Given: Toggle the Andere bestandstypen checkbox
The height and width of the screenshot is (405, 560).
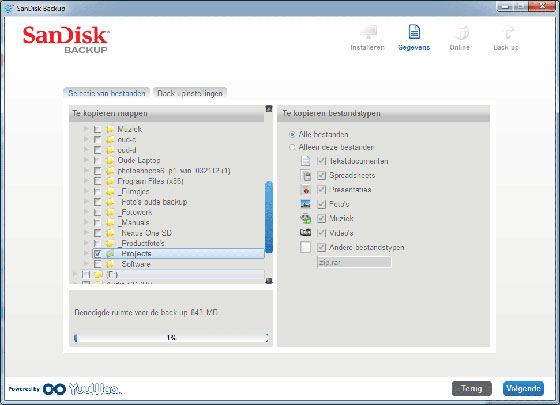Looking at the screenshot, I should click(x=321, y=247).
